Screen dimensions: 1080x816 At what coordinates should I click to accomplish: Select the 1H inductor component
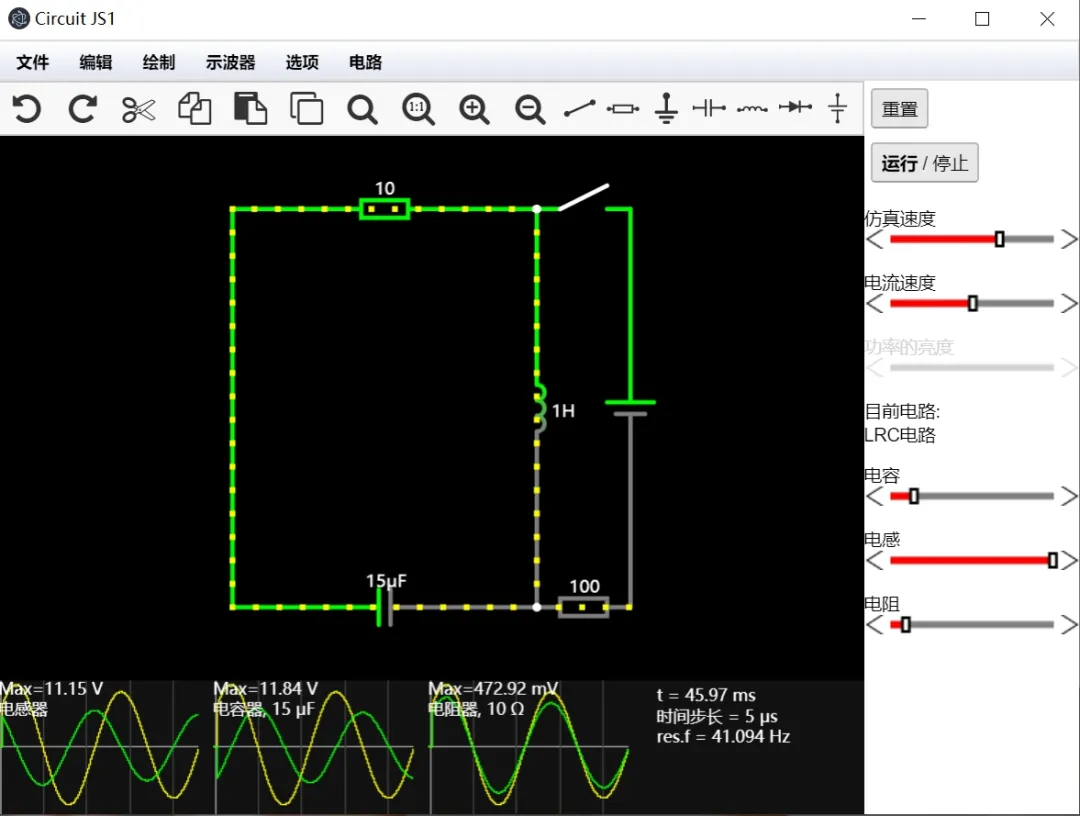tap(539, 409)
